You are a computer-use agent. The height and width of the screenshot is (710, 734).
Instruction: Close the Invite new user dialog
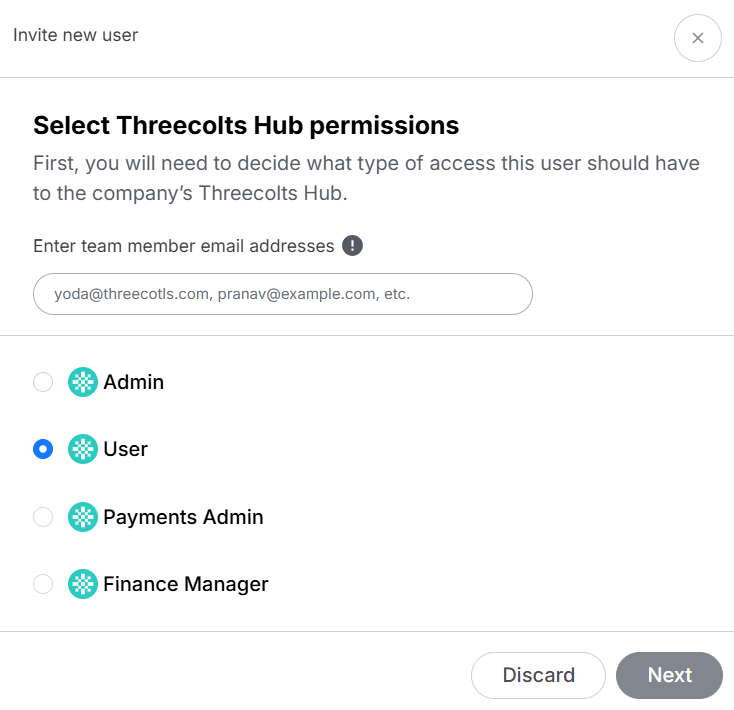[x=697, y=38]
